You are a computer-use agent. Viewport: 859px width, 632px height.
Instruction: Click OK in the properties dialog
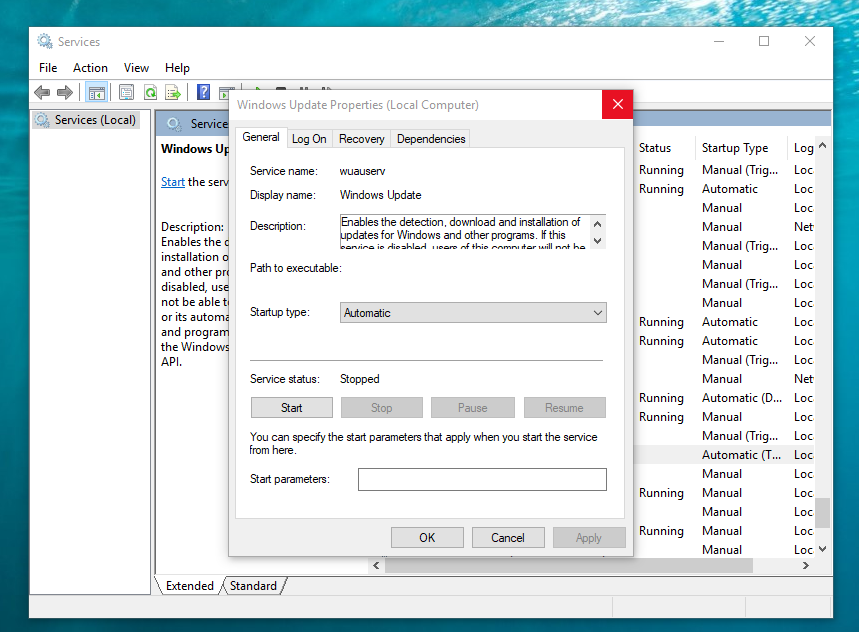[x=427, y=538]
